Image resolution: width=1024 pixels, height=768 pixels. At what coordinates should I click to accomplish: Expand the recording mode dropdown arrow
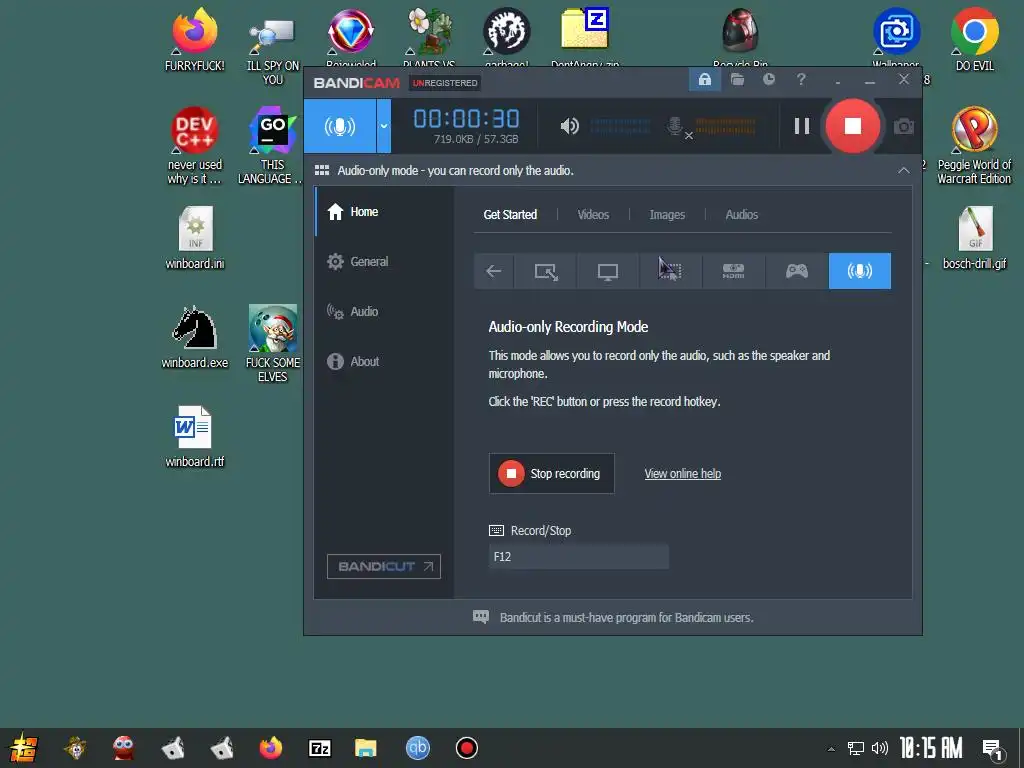(384, 126)
